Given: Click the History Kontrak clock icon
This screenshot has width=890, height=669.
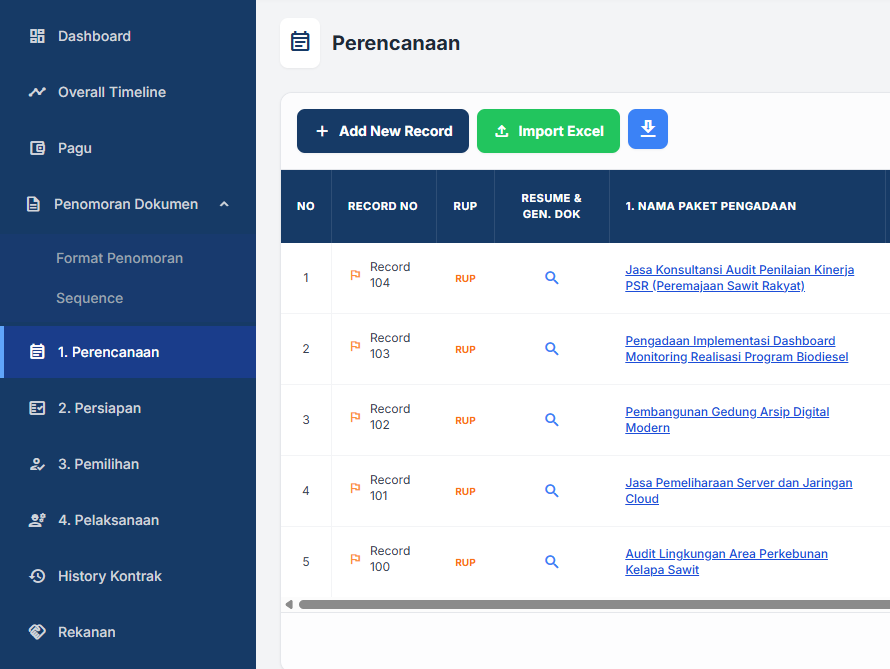Looking at the screenshot, I should click(x=37, y=576).
